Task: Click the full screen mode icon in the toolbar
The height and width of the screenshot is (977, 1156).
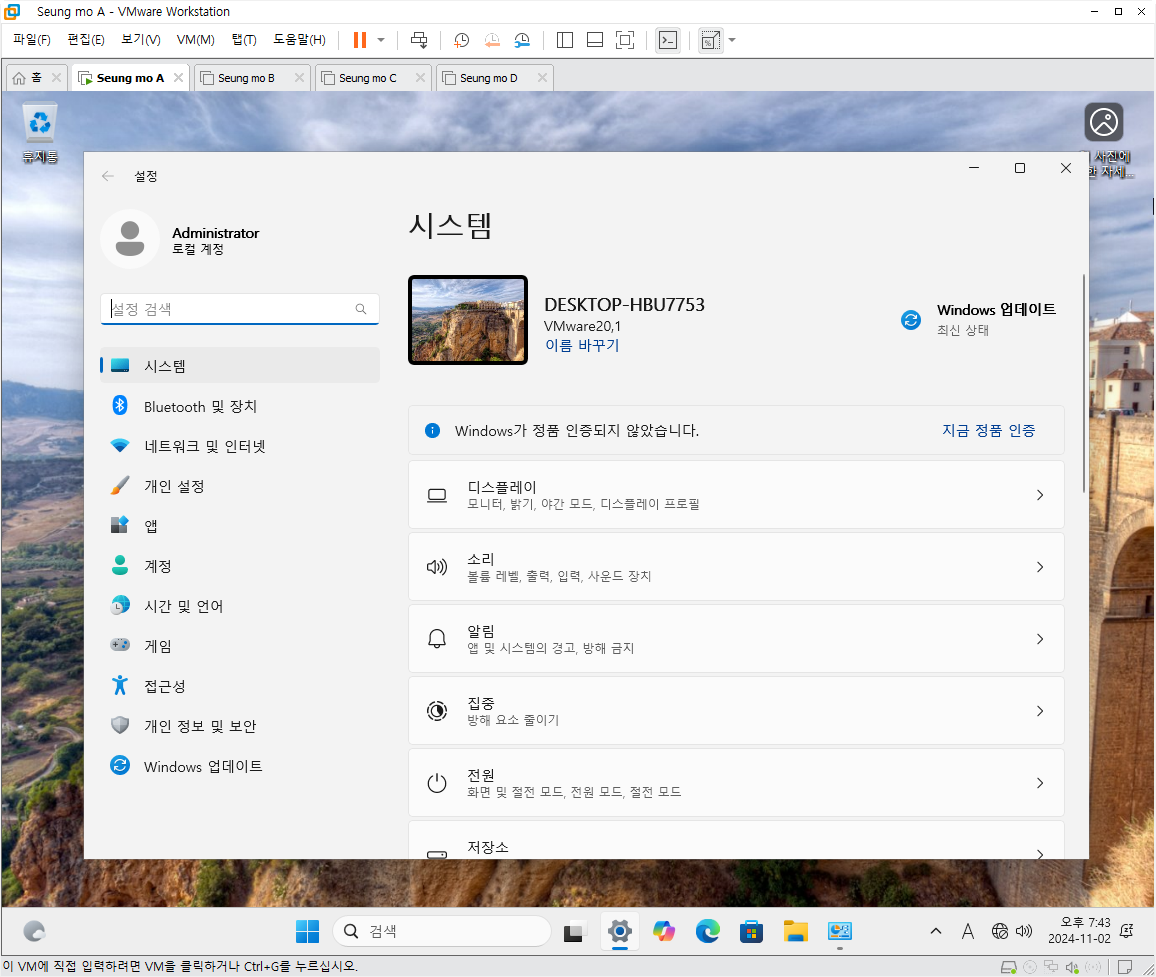Action: (624, 40)
